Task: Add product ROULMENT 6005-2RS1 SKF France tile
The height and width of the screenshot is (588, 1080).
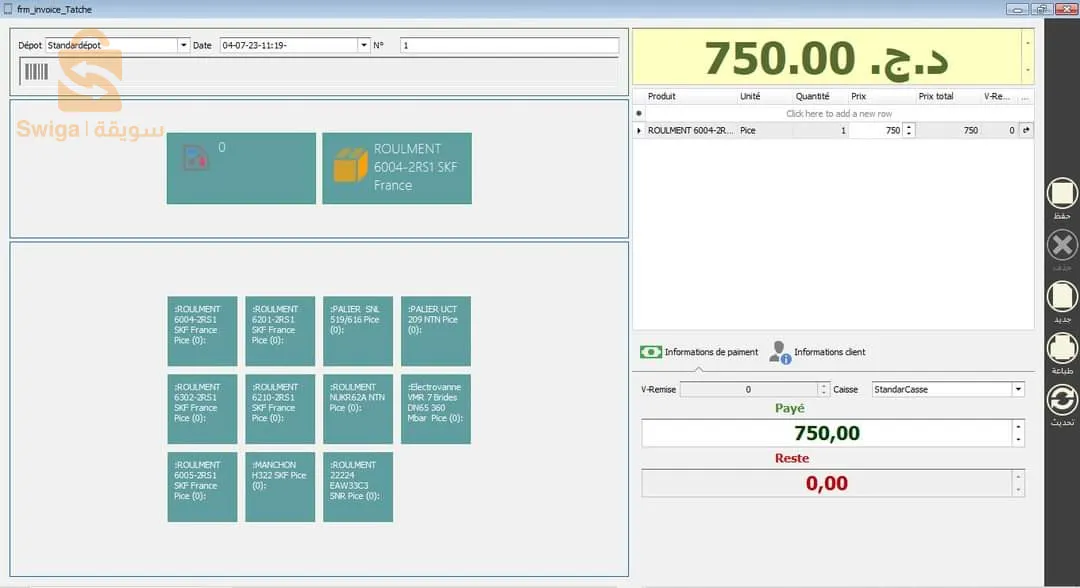Action: coord(202,487)
